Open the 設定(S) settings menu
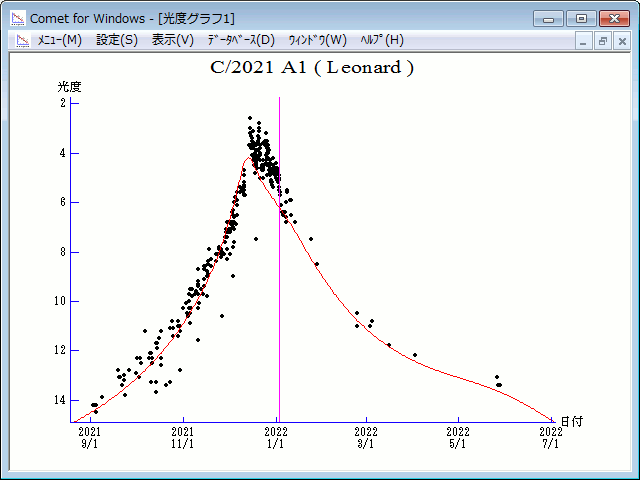This screenshot has height=480, width=640. (117, 40)
